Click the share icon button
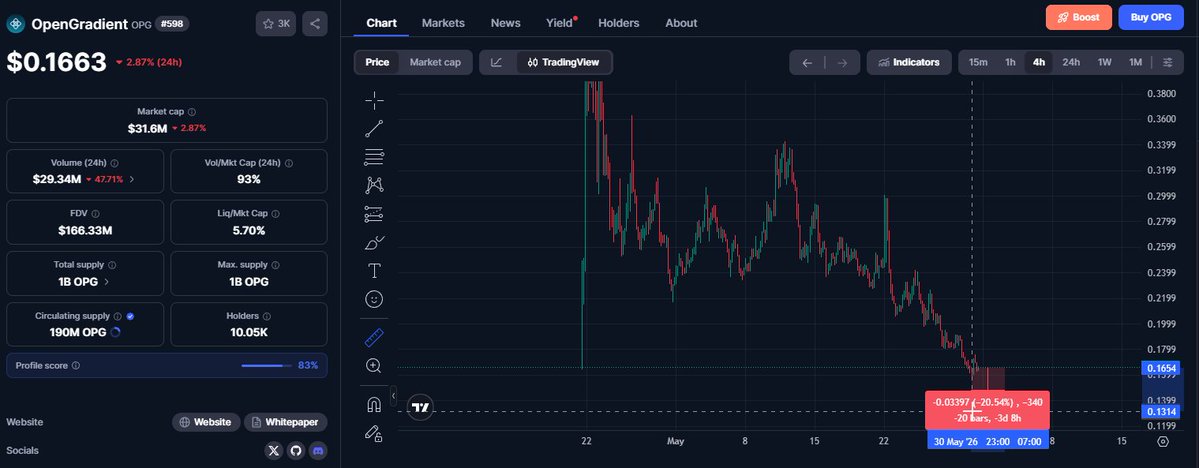The width and height of the screenshot is (1199, 468). pyautogui.click(x=315, y=24)
